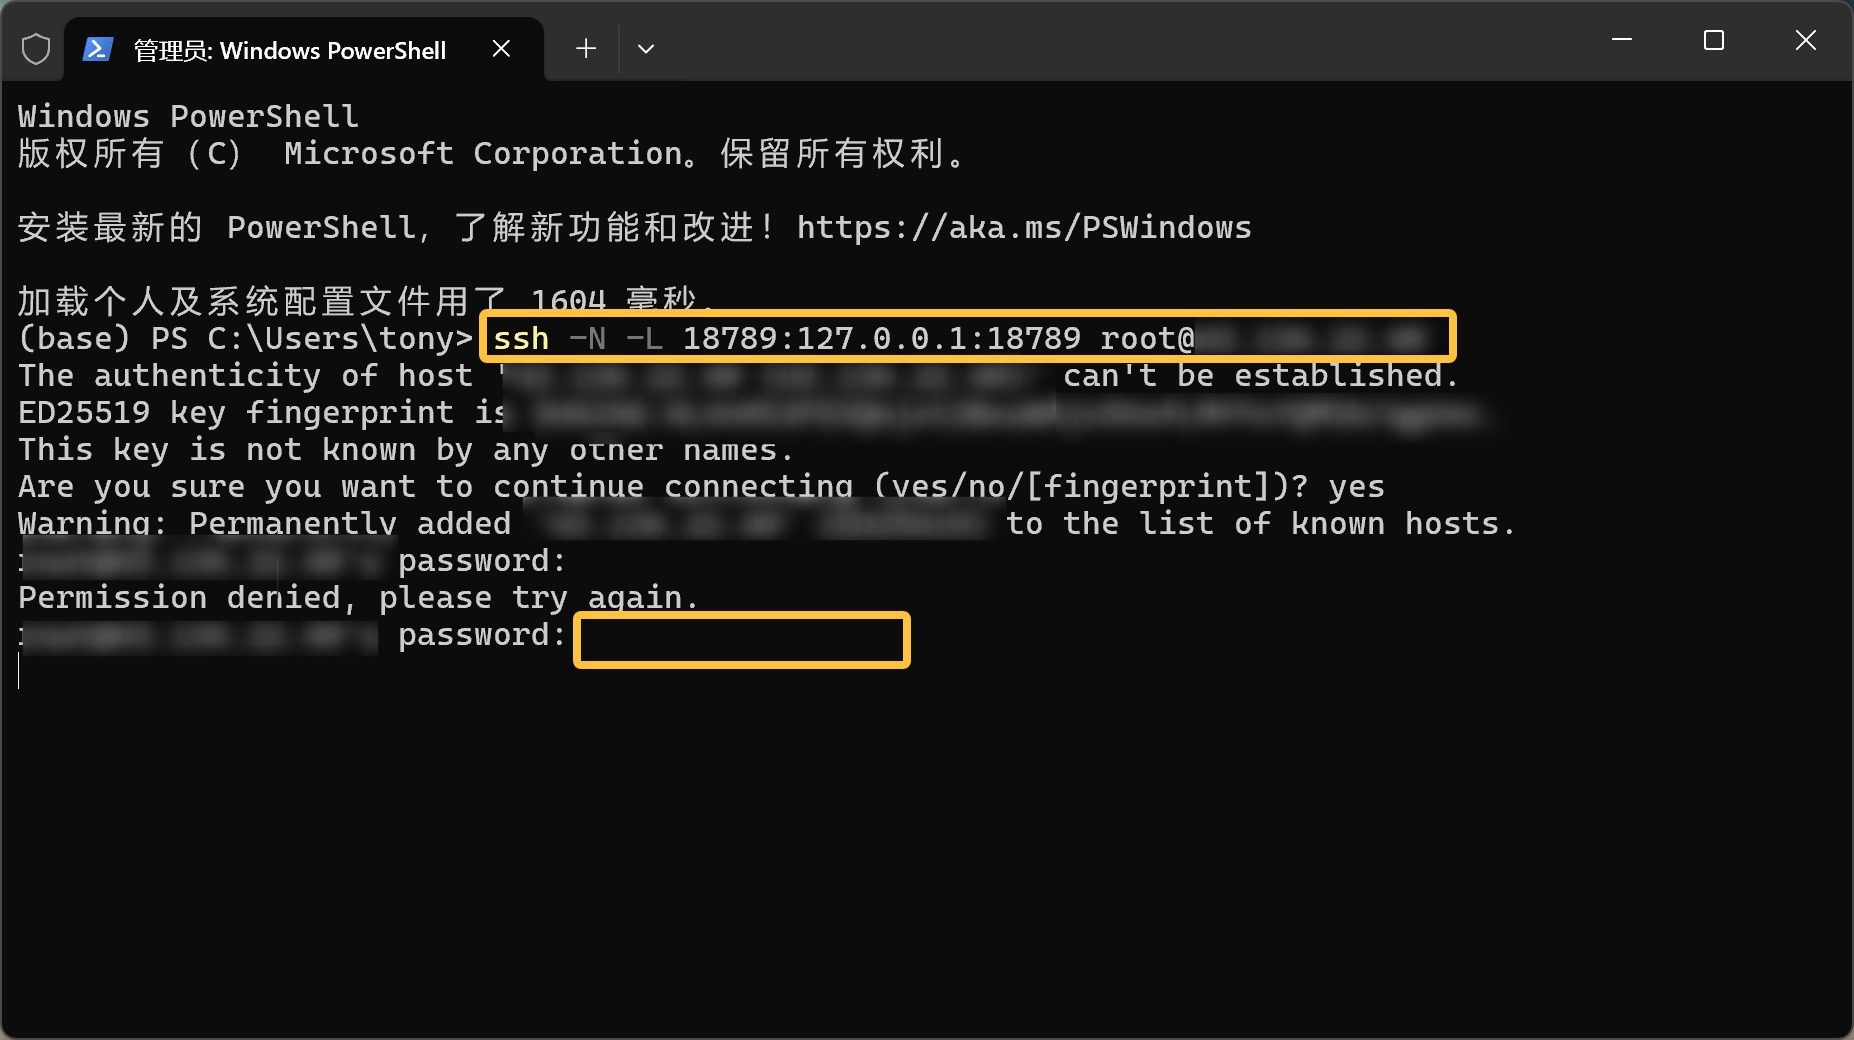Open a new tab with the plus icon

586,48
